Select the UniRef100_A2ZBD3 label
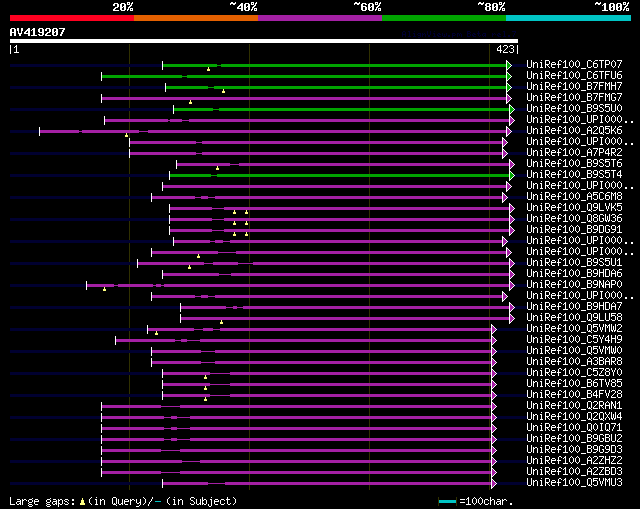Screen dimensions: 640x509 pos(574,472)
